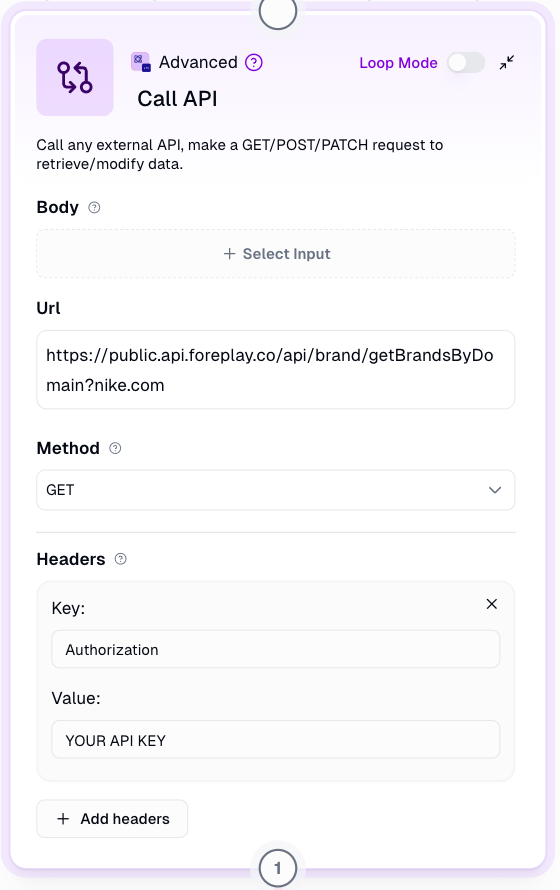Screen dimensions: 560x890
Task: Show the Method help tooltip icon
Action: click(x=115, y=448)
